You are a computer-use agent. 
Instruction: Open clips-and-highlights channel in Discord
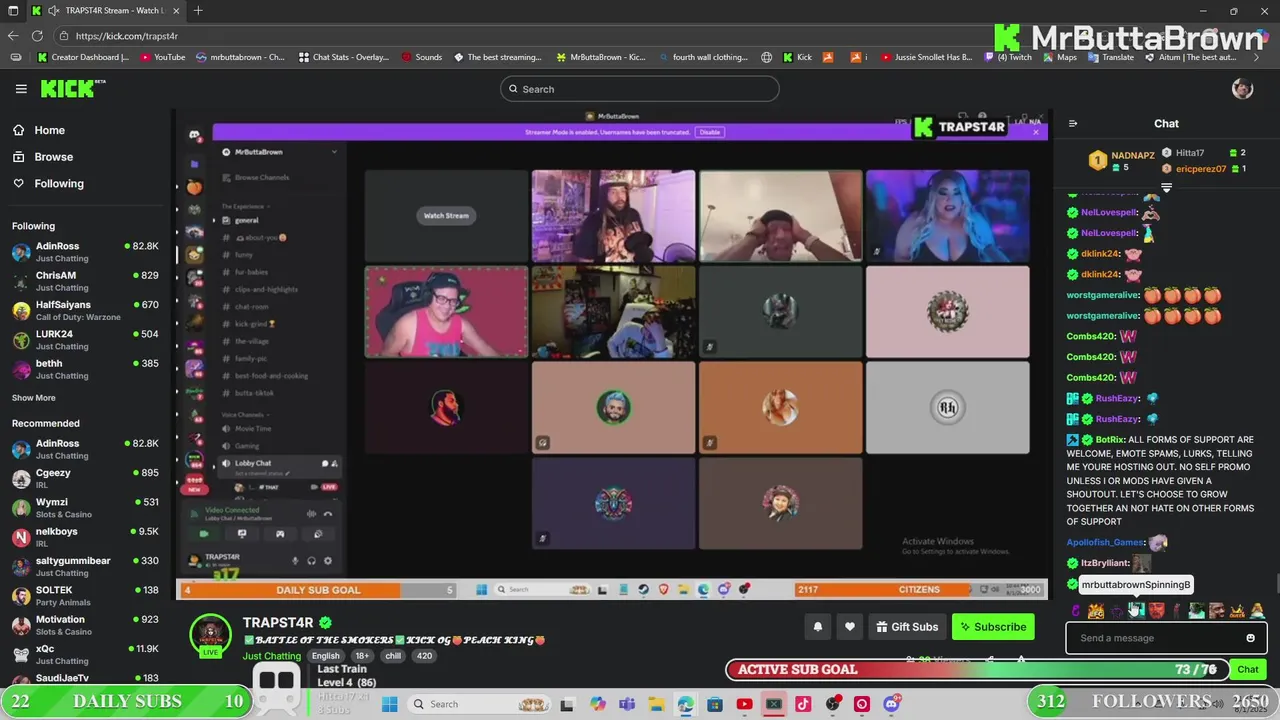tap(266, 289)
